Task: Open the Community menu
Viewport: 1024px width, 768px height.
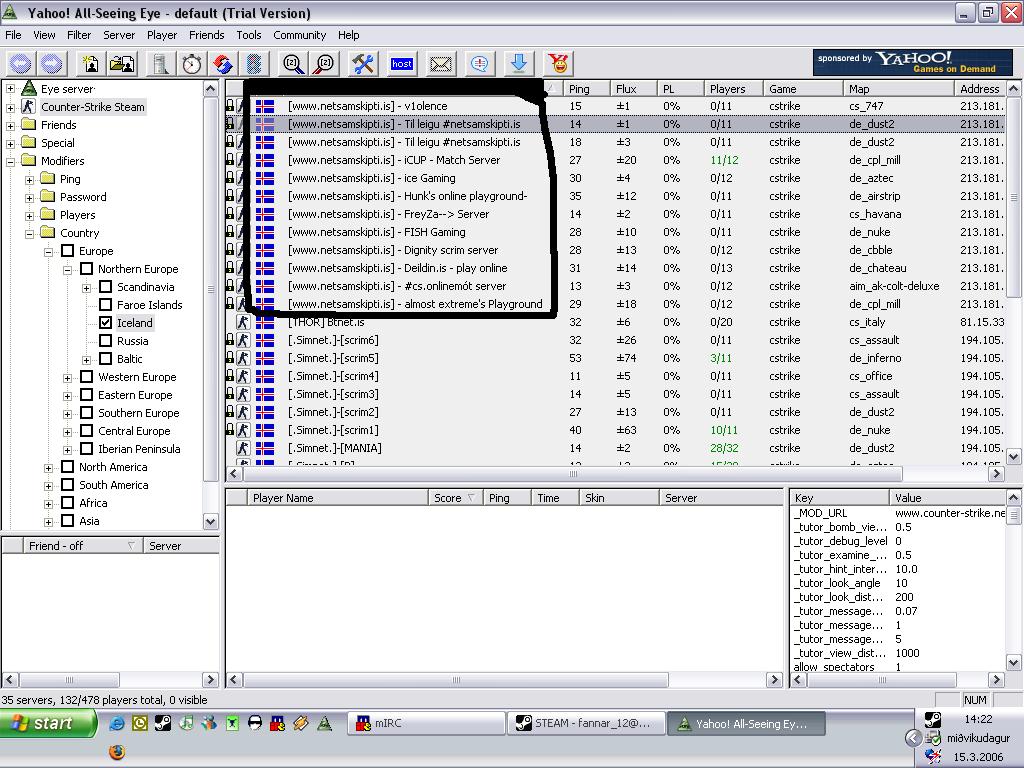Action: [x=300, y=35]
